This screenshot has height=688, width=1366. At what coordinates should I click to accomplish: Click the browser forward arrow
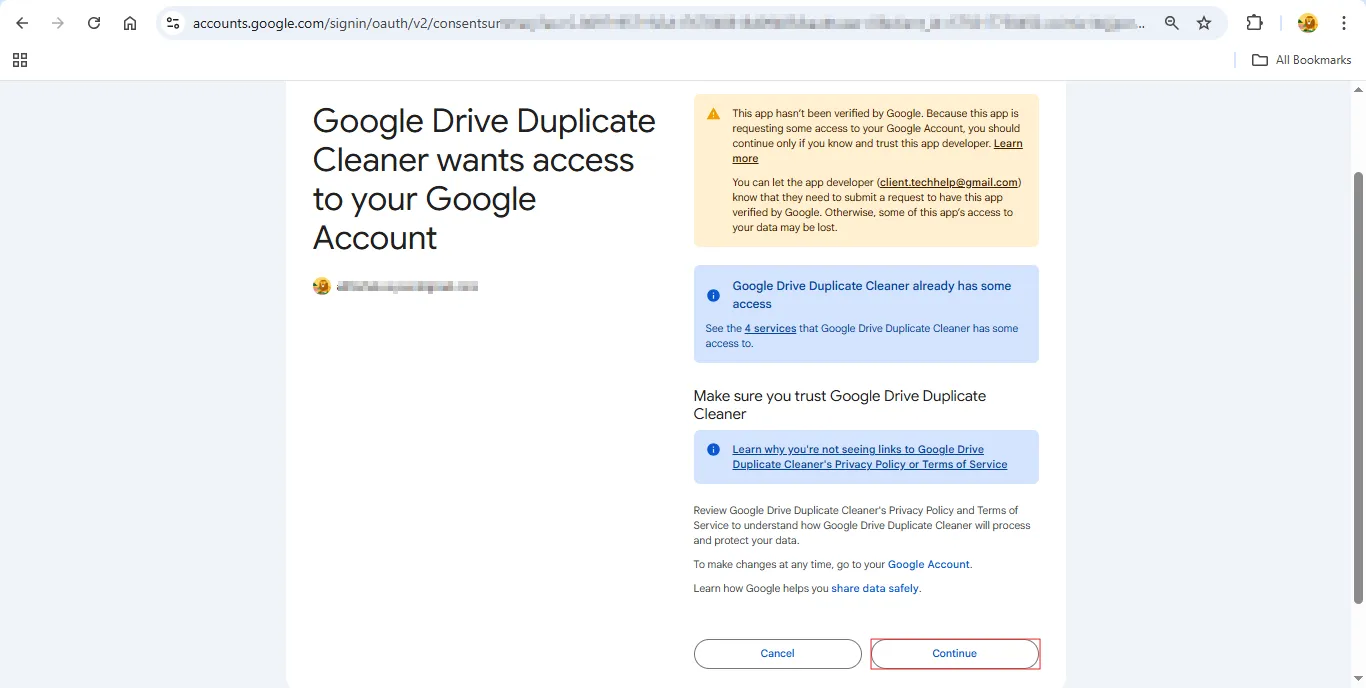pyautogui.click(x=58, y=23)
